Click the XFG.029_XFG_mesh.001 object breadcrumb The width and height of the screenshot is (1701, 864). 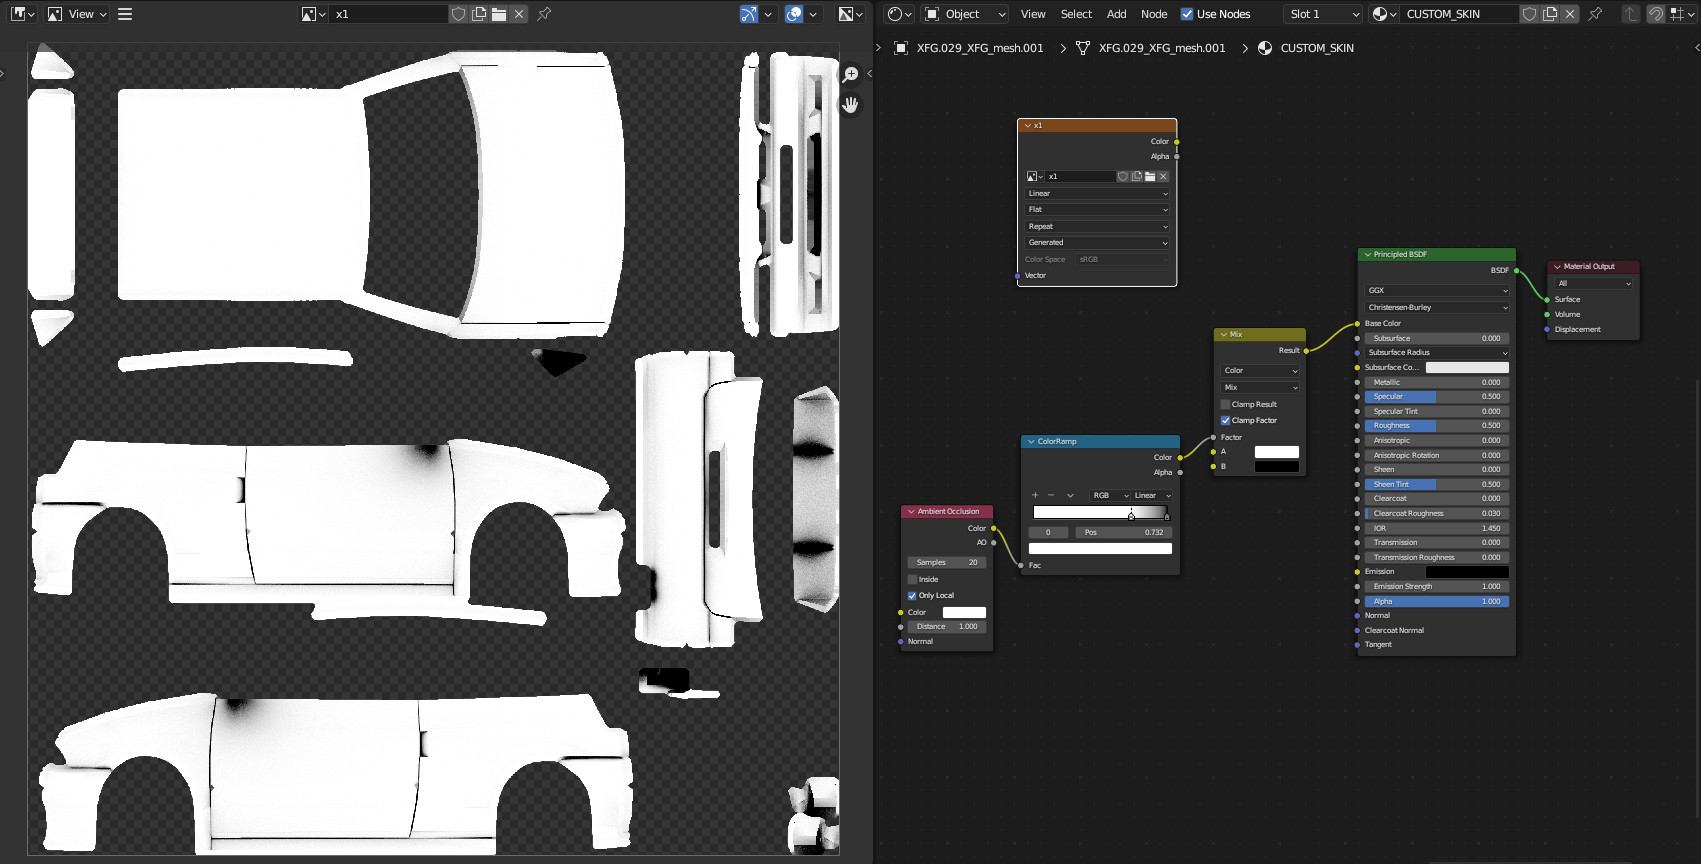(x=979, y=48)
